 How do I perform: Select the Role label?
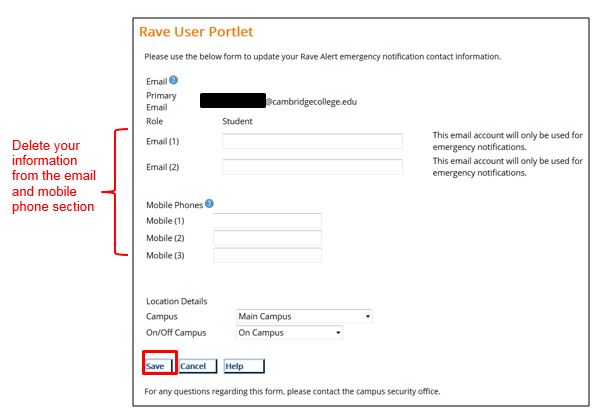[x=154, y=121]
